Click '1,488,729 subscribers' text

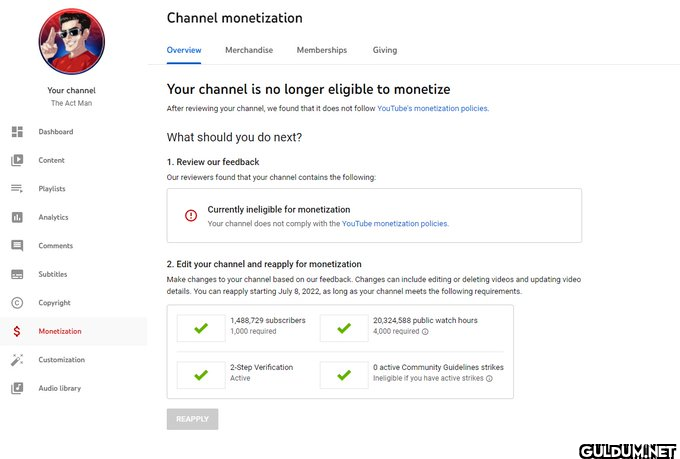click(x=268, y=320)
